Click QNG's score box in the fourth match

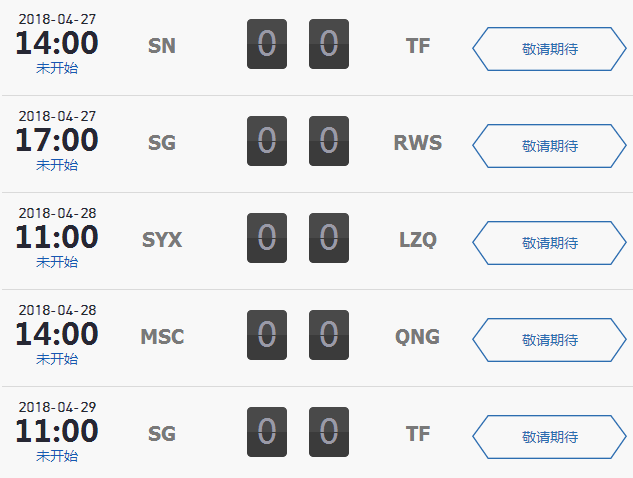(329, 337)
